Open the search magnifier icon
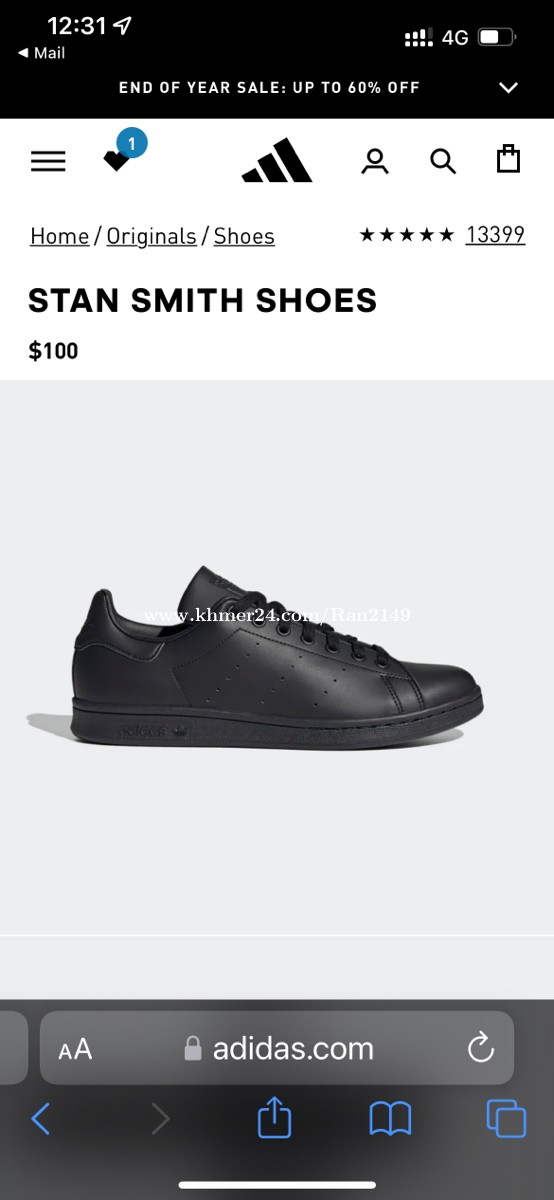This screenshot has width=554, height=1200. [x=443, y=161]
